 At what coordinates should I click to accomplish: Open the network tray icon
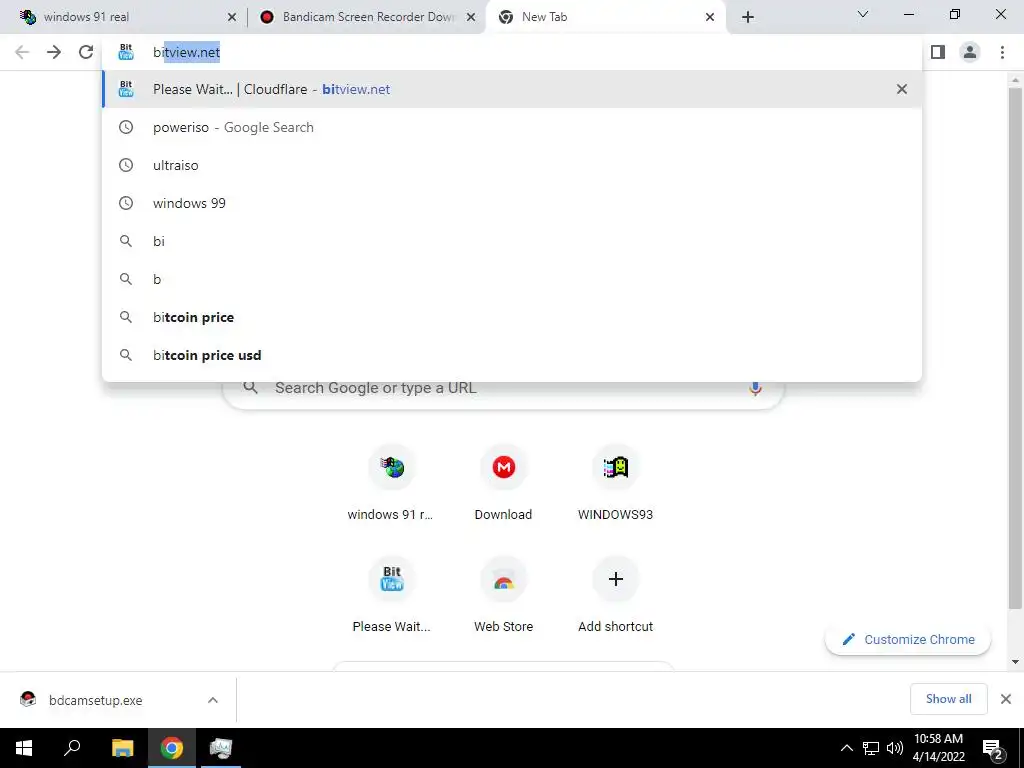tap(871, 748)
